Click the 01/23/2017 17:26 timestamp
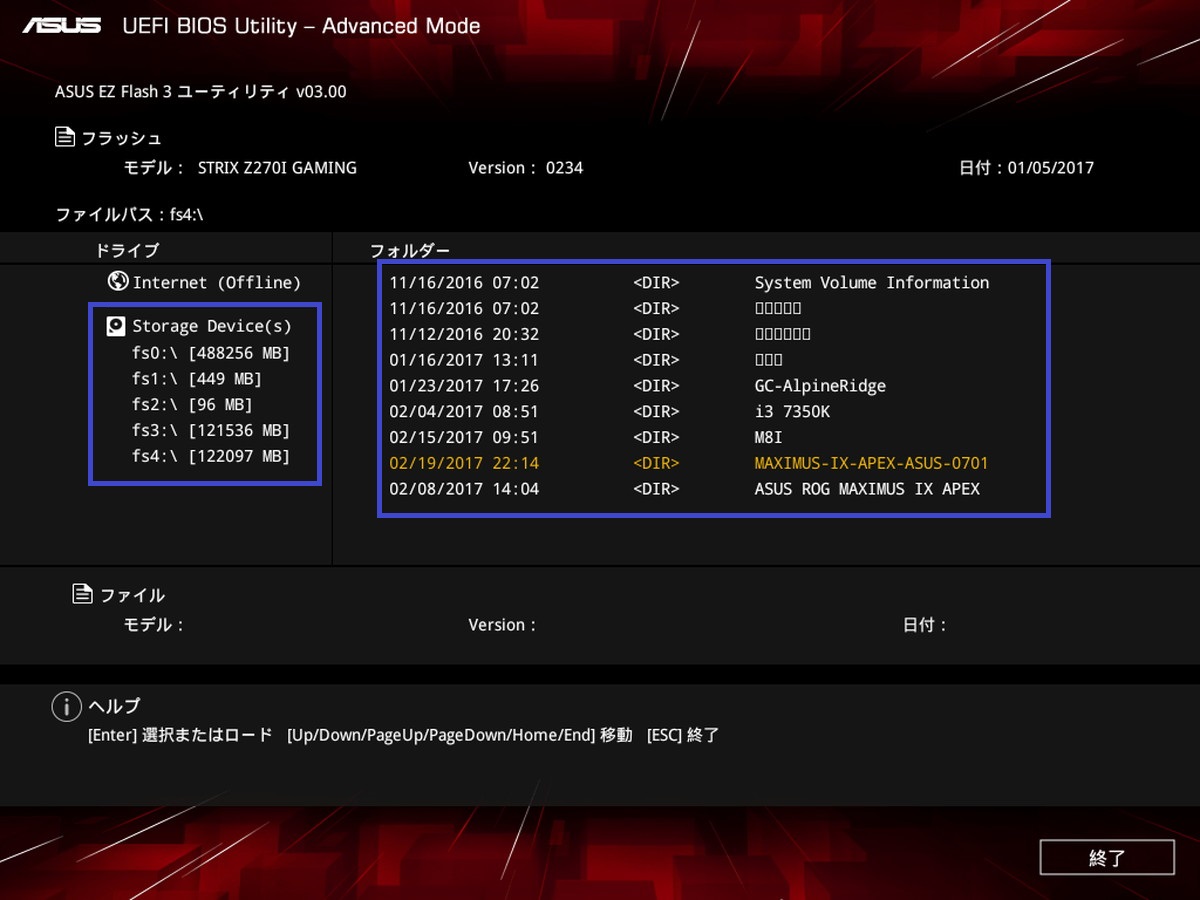This screenshot has height=900, width=1200. (464, 386)
